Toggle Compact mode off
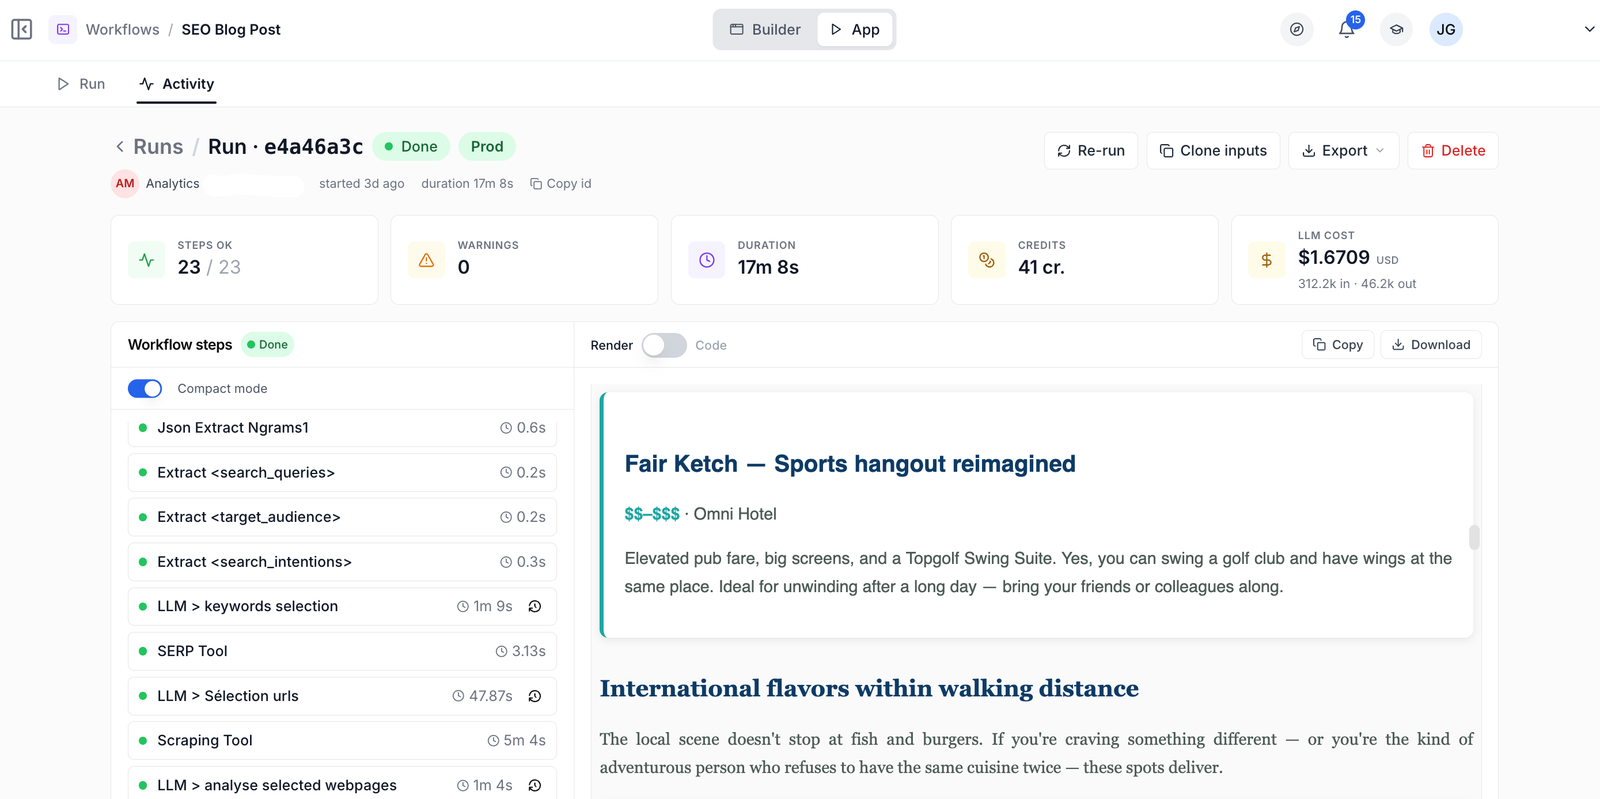This screenshot has height=799, width=1600. (x=145, y=389)
